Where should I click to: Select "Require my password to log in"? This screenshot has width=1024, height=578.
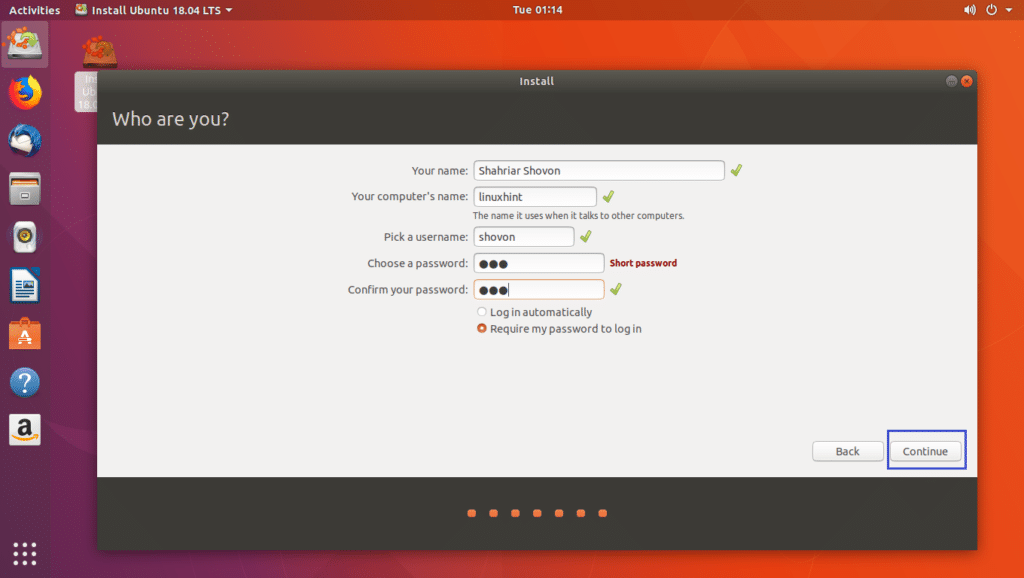[x=481, y=328]
